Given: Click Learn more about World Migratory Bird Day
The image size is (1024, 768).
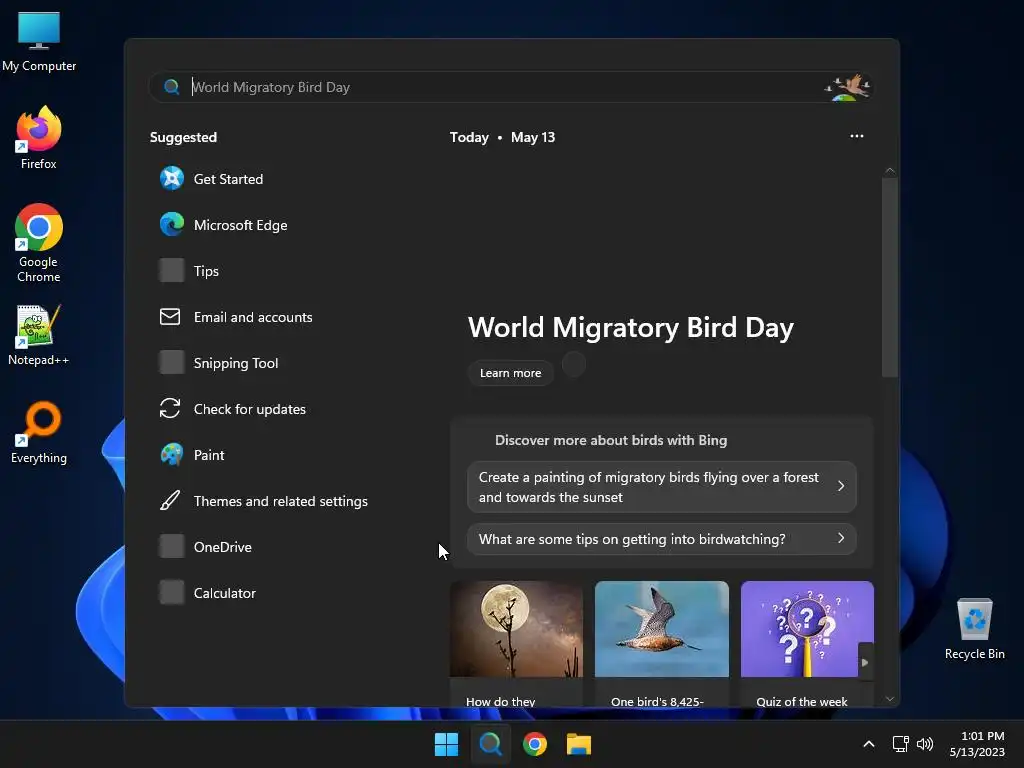Looking at the screenshot, I should [510, 373].
